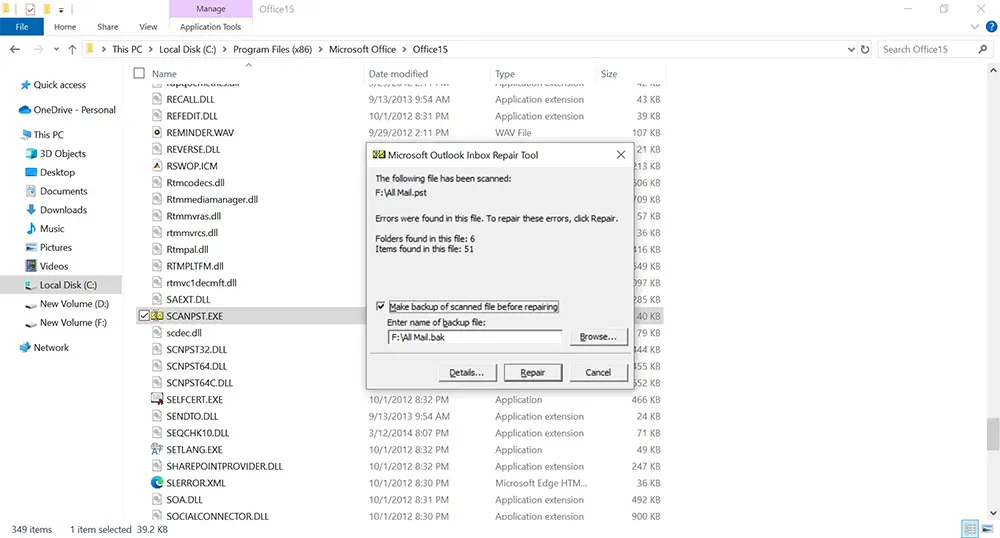Sort files by Date modified column
Image resolution: width=1000 pixels, height=538 pixels.
pos(398,74)
